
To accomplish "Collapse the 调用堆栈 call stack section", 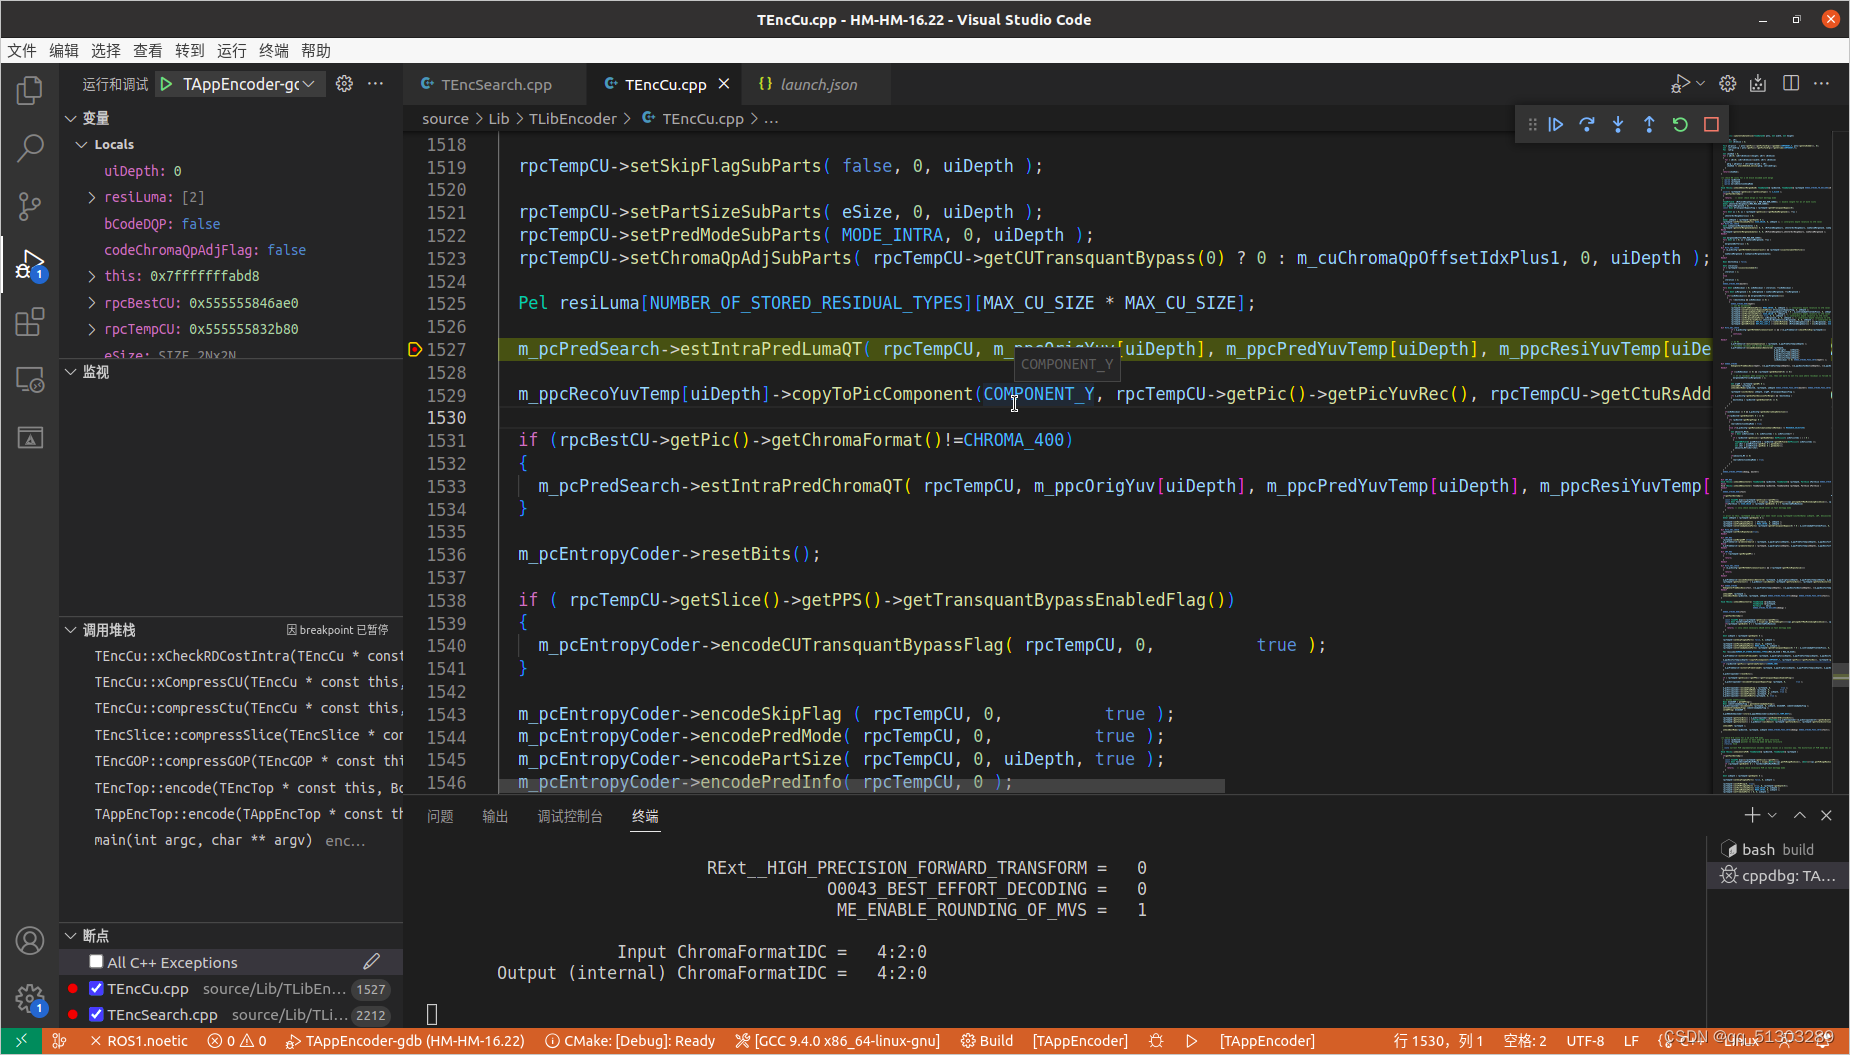I will tap(71, 630).
